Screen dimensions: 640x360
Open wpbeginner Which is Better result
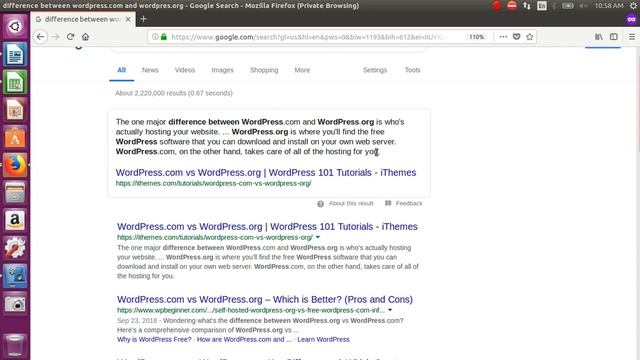point(265,300)
